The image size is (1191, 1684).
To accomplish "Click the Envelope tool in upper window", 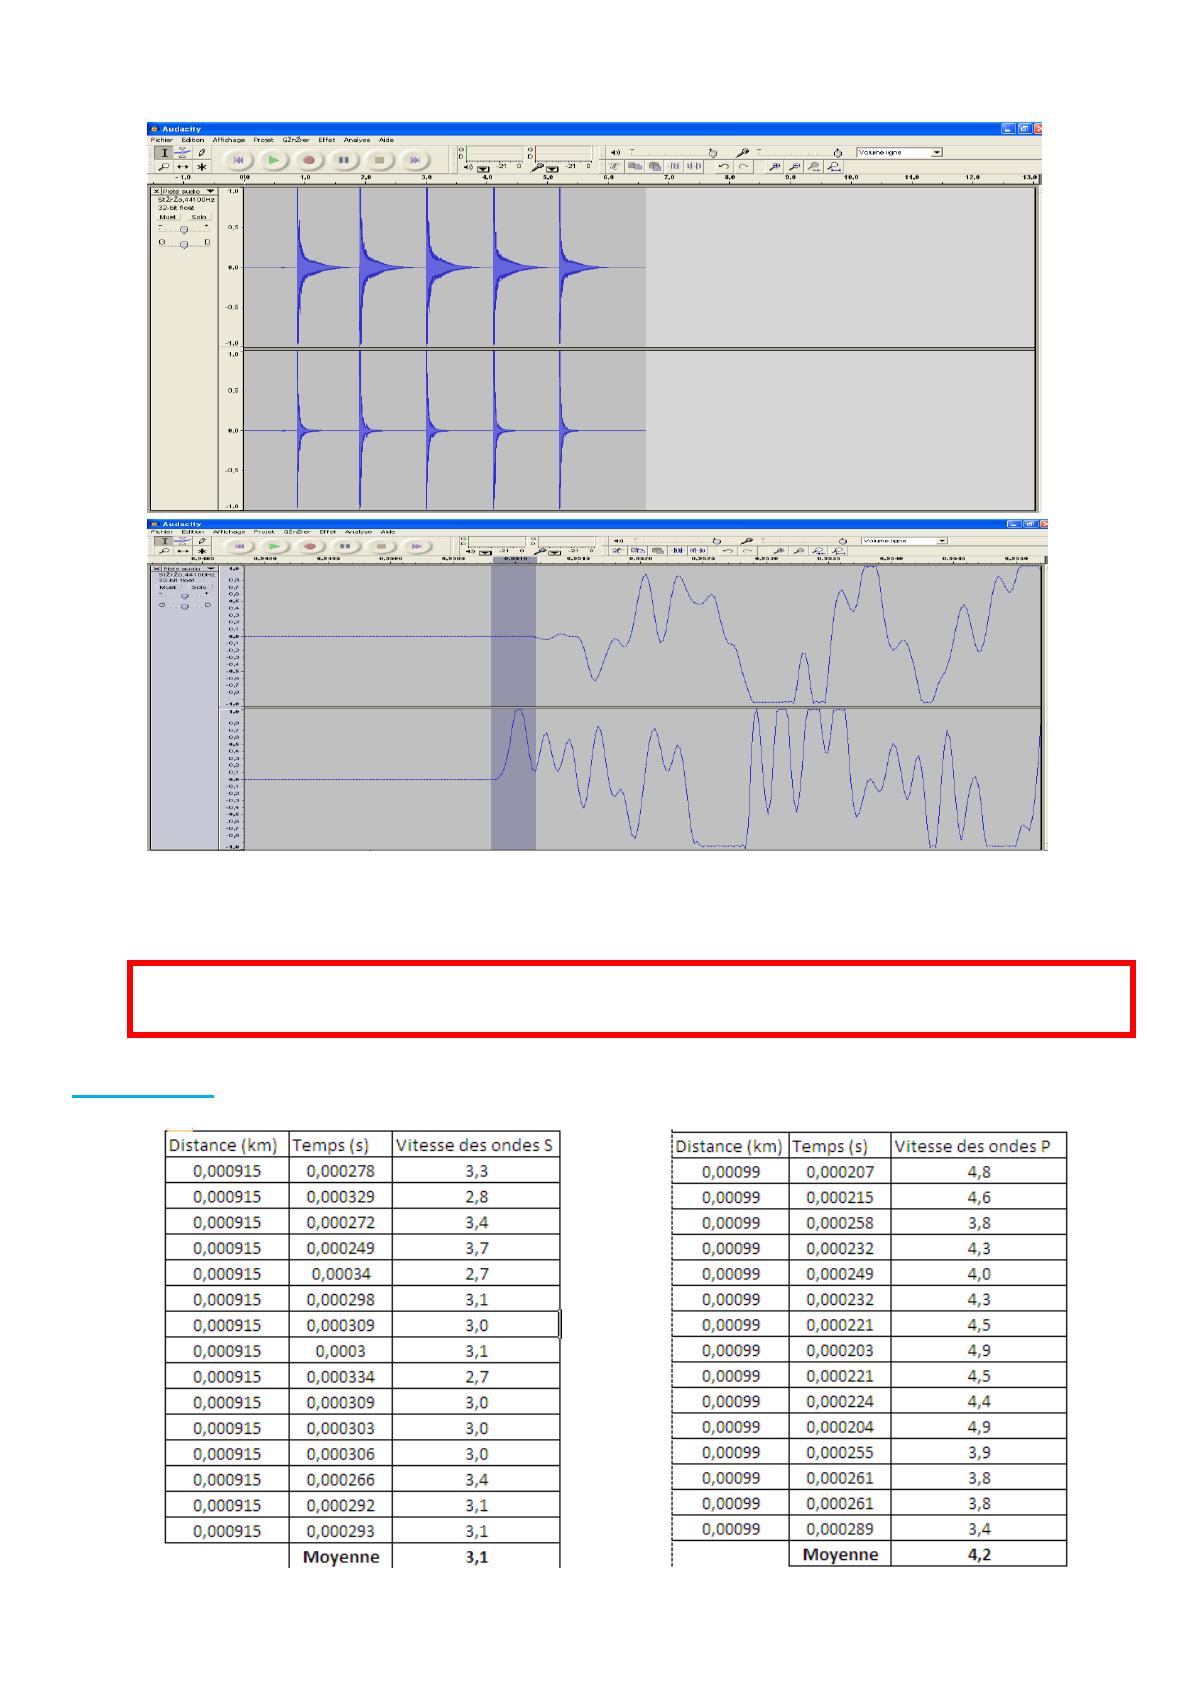I will pyautogui.click(x=183, y=153).
